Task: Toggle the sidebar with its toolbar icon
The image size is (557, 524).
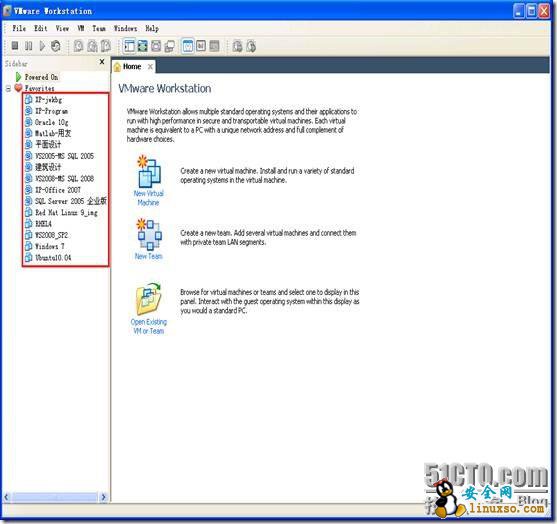Action: click(x=129, y=46)
